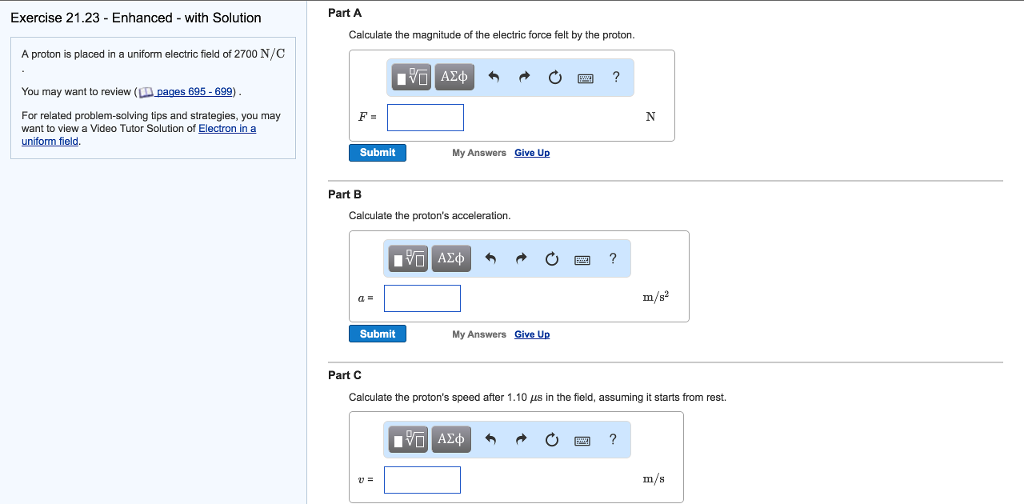Open help question mark in Part C
This screenshot has height=504, width=1024.
point(613,440)
